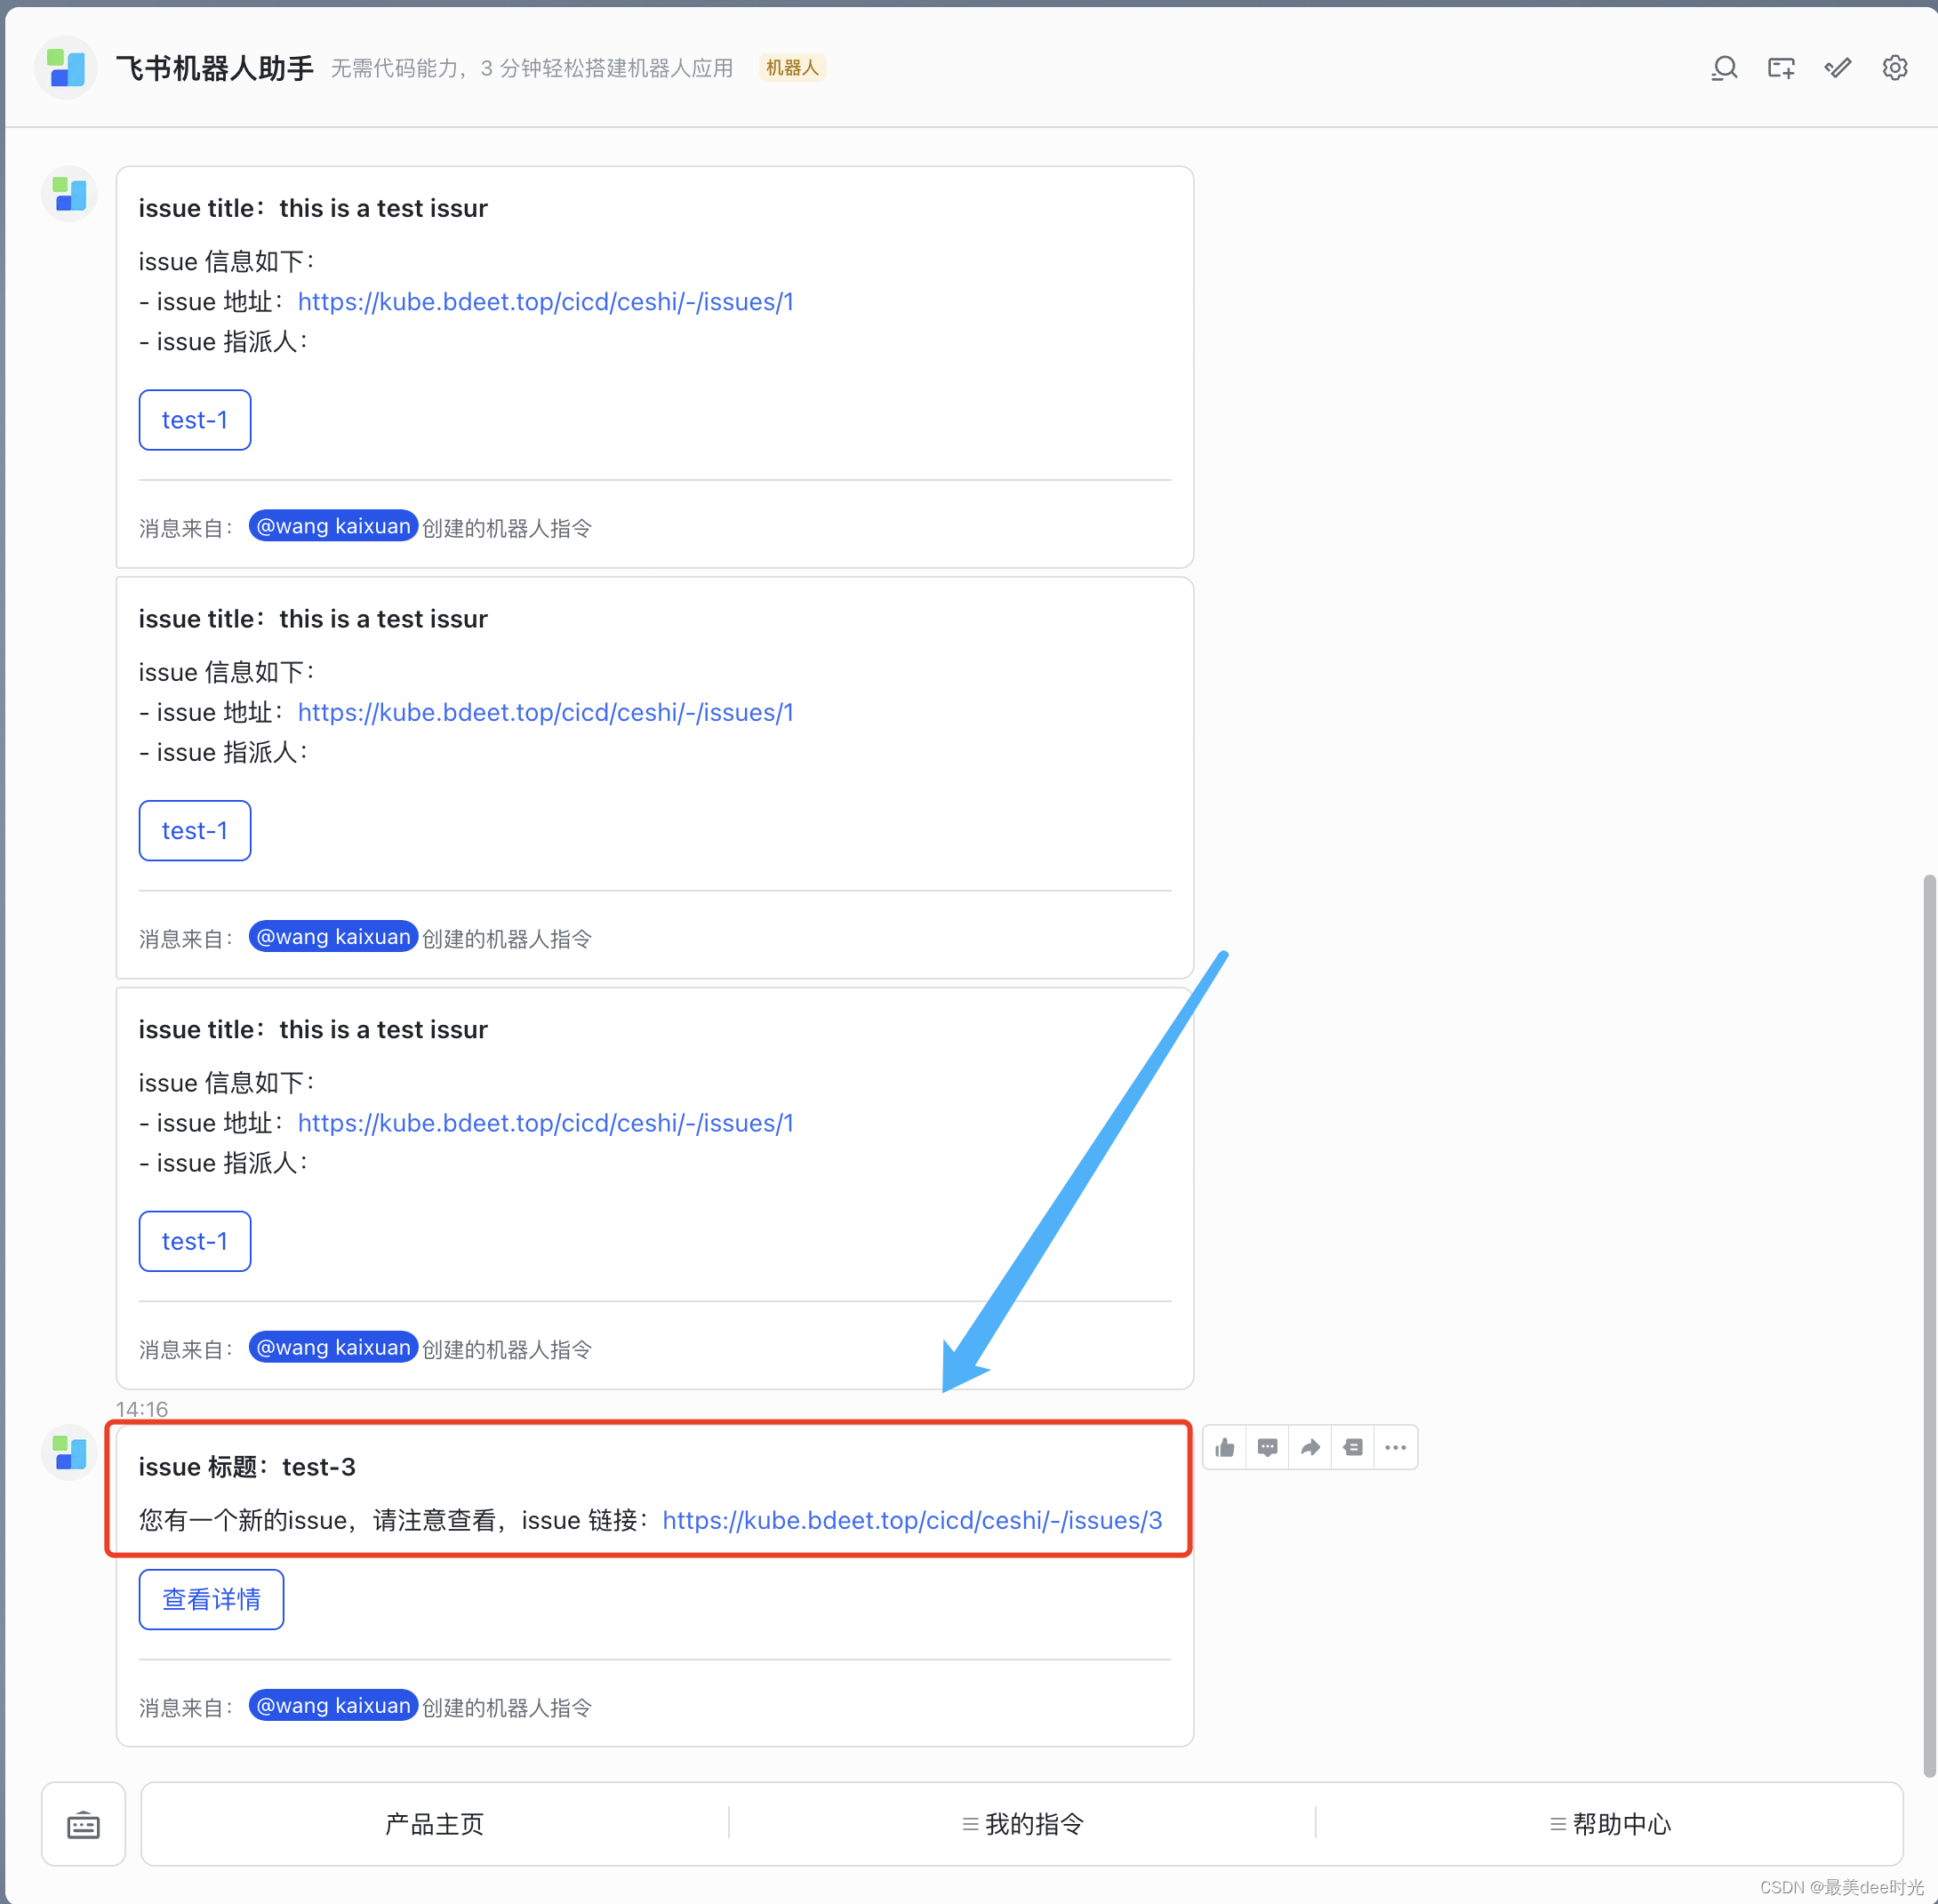Forward the test-3 message
The image size is (1938, 1904).
(1310, 1447)
